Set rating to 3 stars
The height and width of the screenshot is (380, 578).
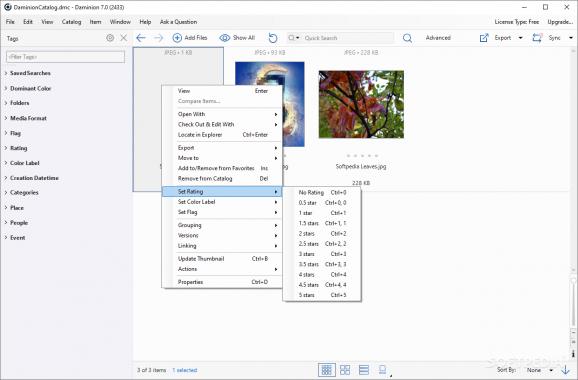tap(322, 254)
